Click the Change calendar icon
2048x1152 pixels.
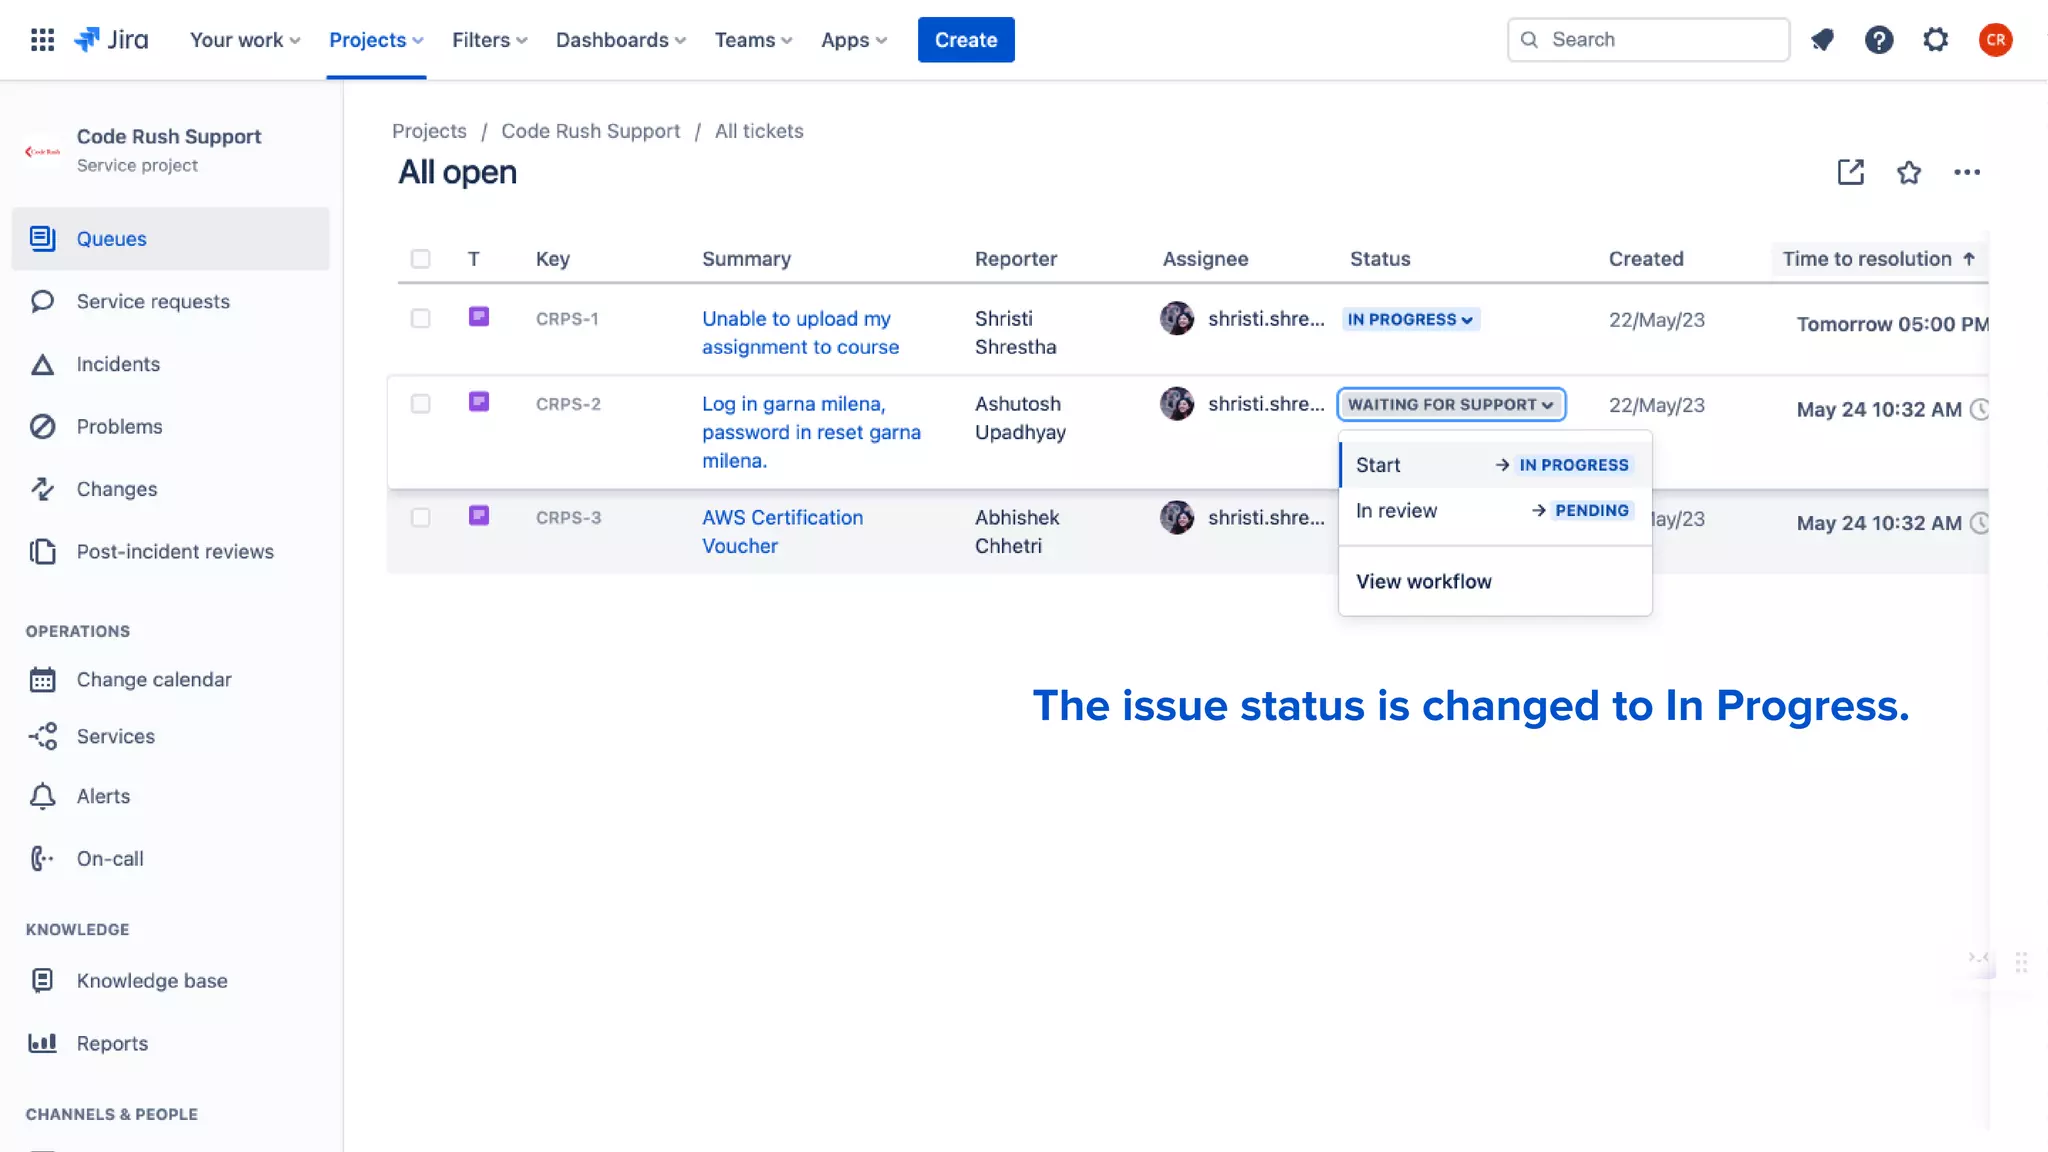[42, 679]
